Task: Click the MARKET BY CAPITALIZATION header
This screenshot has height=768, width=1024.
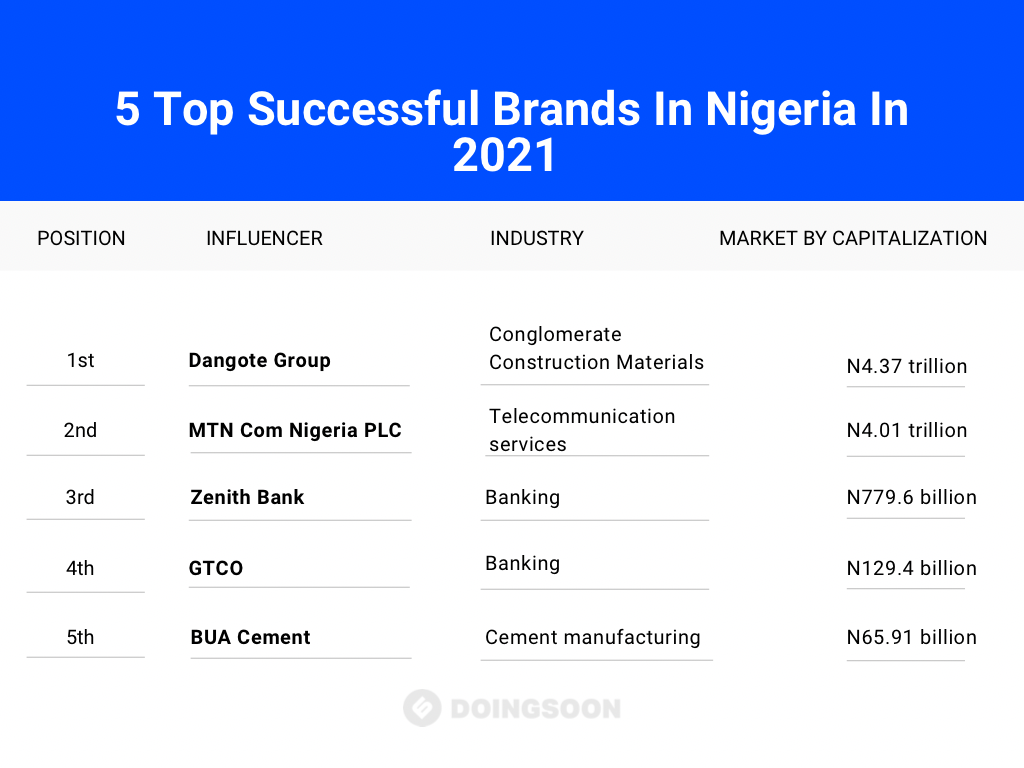Action: [853, 238]
